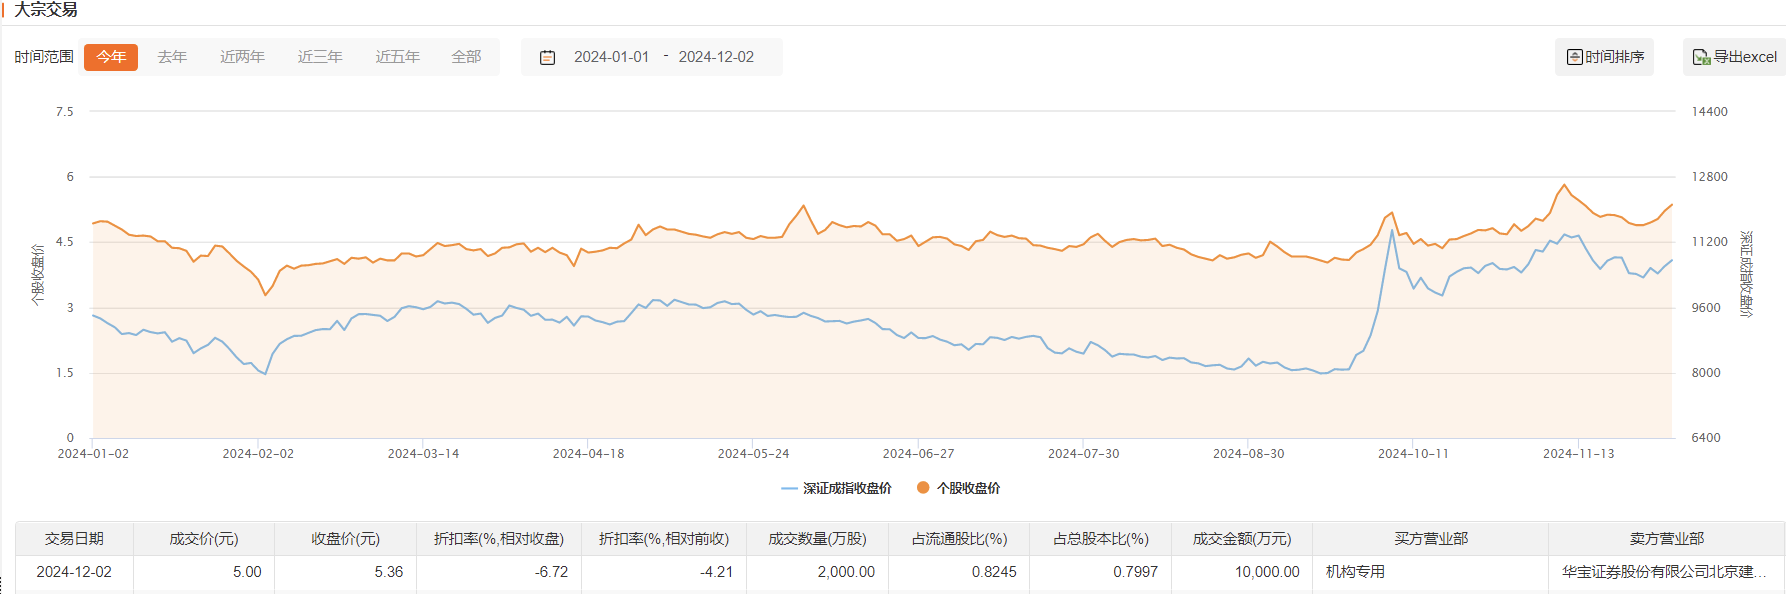The image size is (1786, 594).
Task: Click the 时间排序 sort icon
Action: (x=1574, y=57)
